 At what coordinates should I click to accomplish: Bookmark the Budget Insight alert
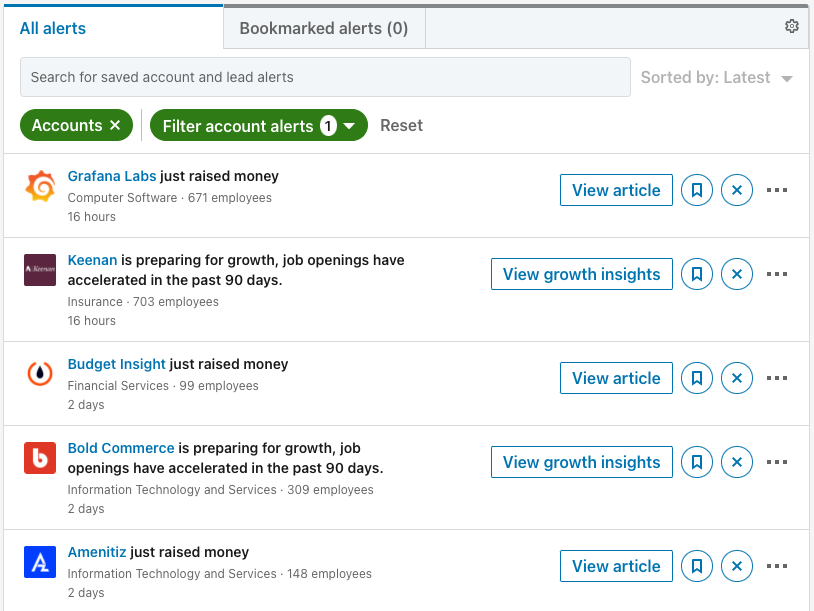pos(697,378)
